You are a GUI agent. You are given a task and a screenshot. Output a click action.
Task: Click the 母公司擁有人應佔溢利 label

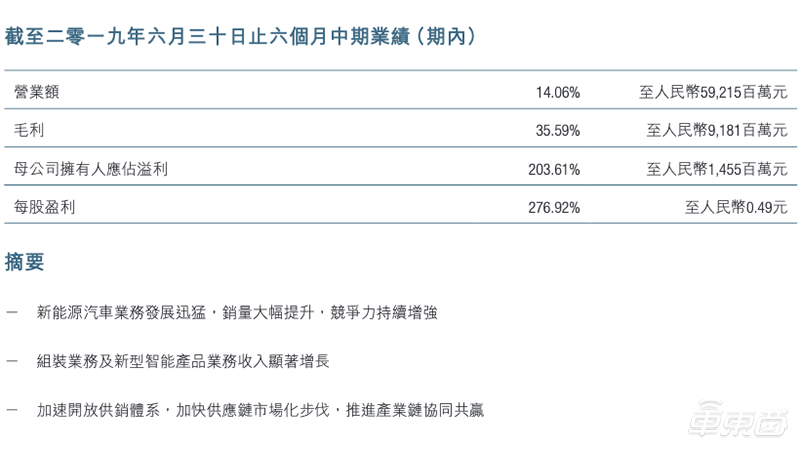tap(90, 169)
